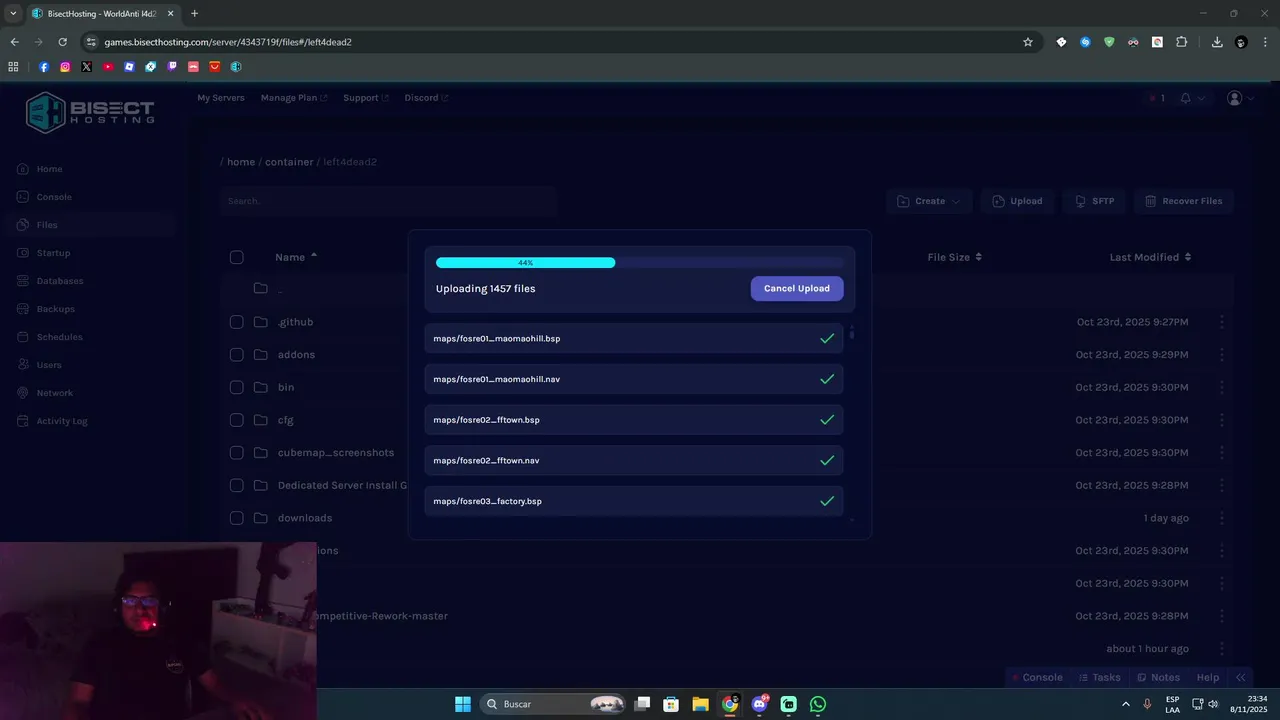Open WhatsApp from the taskbar

coord(818,704)
